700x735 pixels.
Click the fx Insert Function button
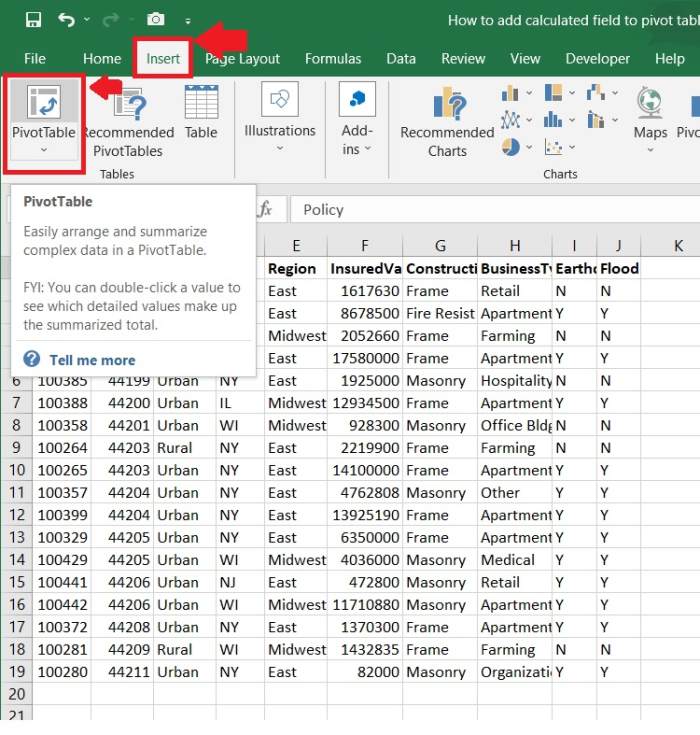pos(265,209)
